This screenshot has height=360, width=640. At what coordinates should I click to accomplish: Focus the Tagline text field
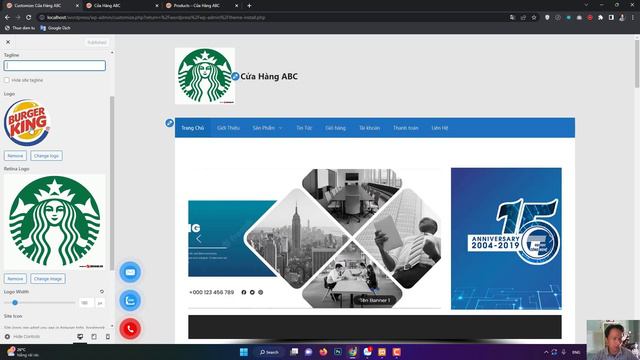point(55,65)
